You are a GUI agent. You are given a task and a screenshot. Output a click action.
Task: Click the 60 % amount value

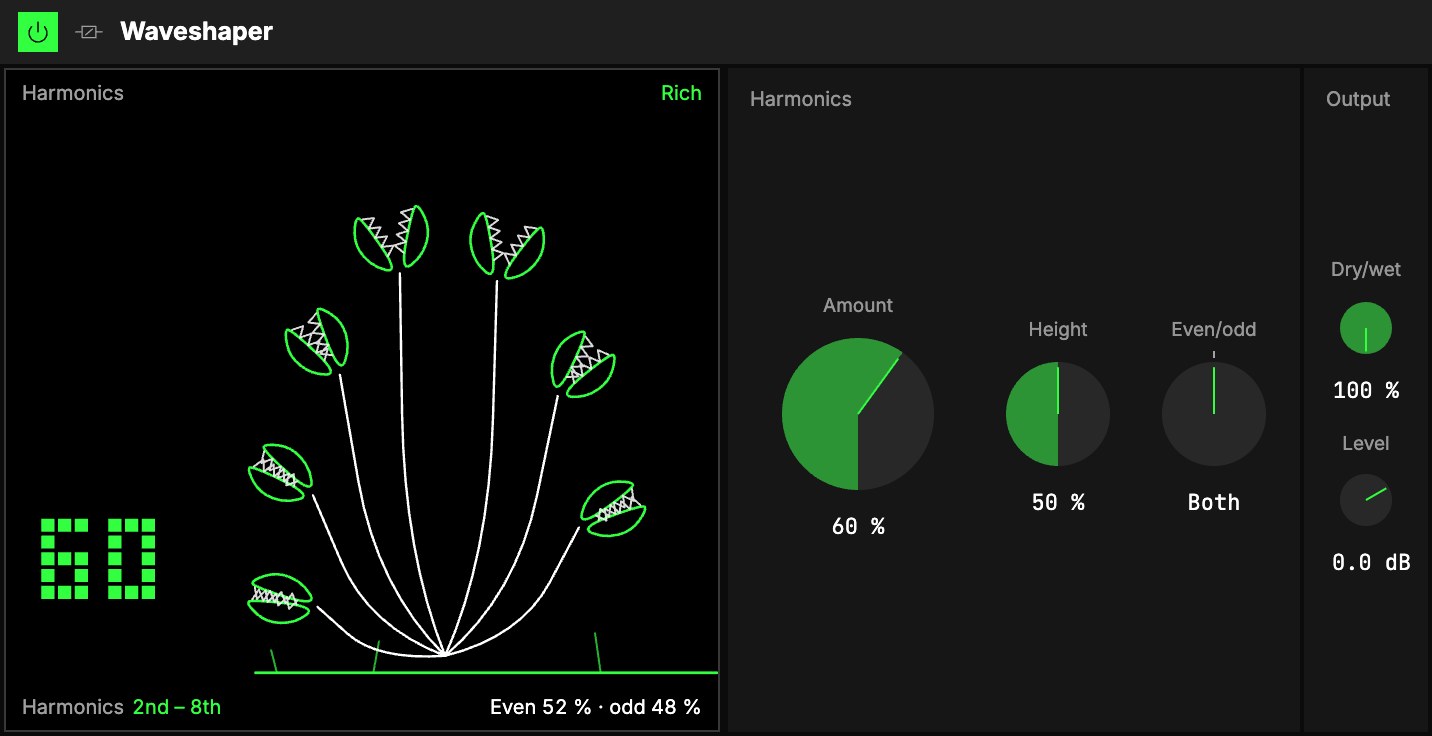(x=858, y=526)
